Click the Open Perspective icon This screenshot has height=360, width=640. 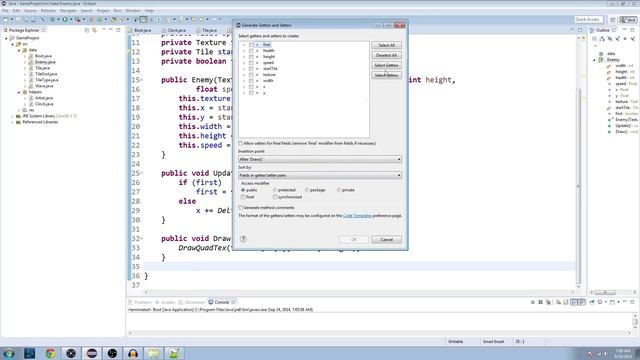pyautogui.click(x=613, y=19)
